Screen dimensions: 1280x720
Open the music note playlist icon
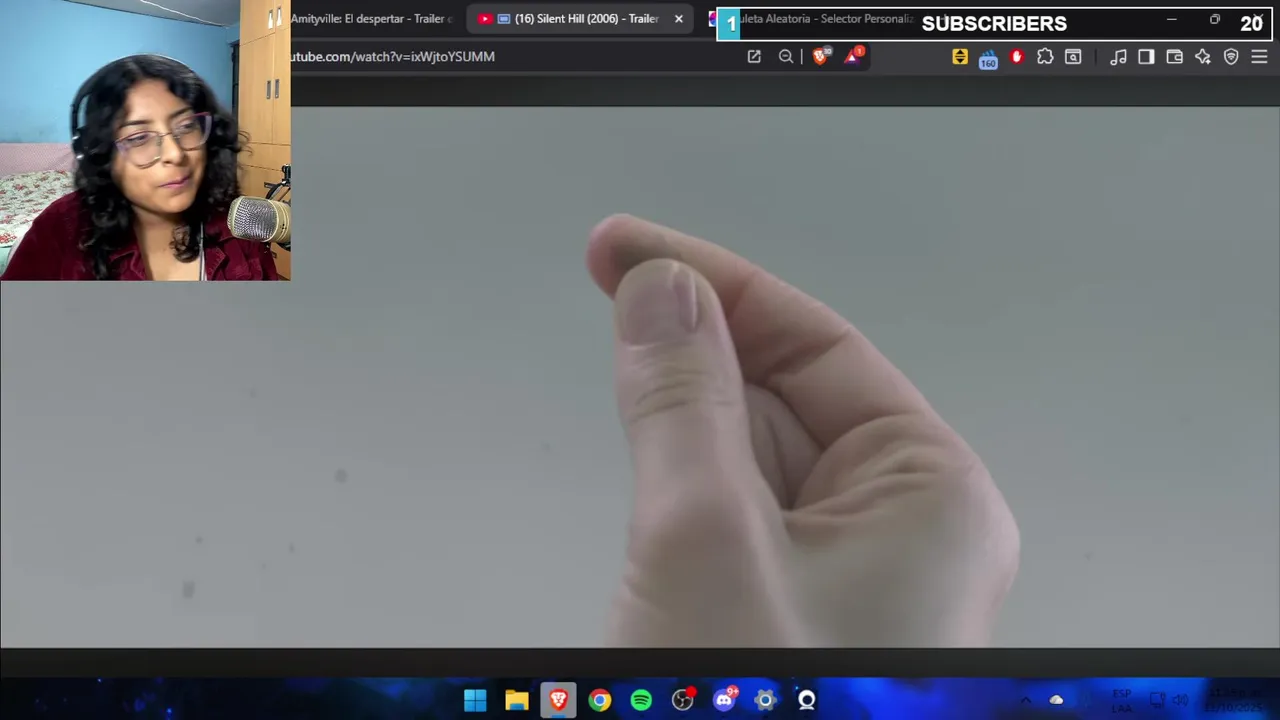(x=1118, y=57)
